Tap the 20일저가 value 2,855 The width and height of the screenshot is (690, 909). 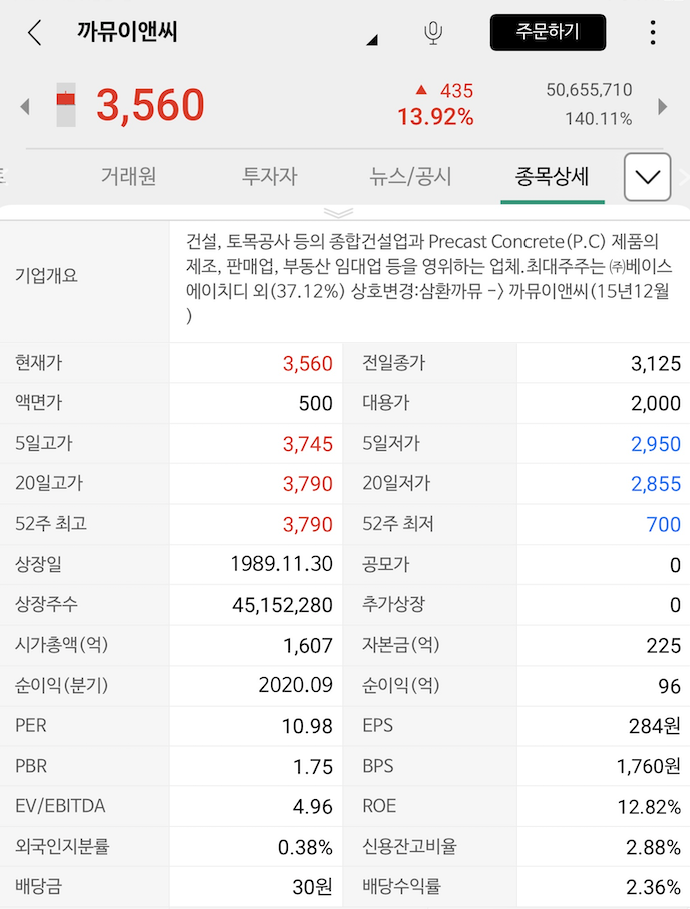(x=656, y=484)
